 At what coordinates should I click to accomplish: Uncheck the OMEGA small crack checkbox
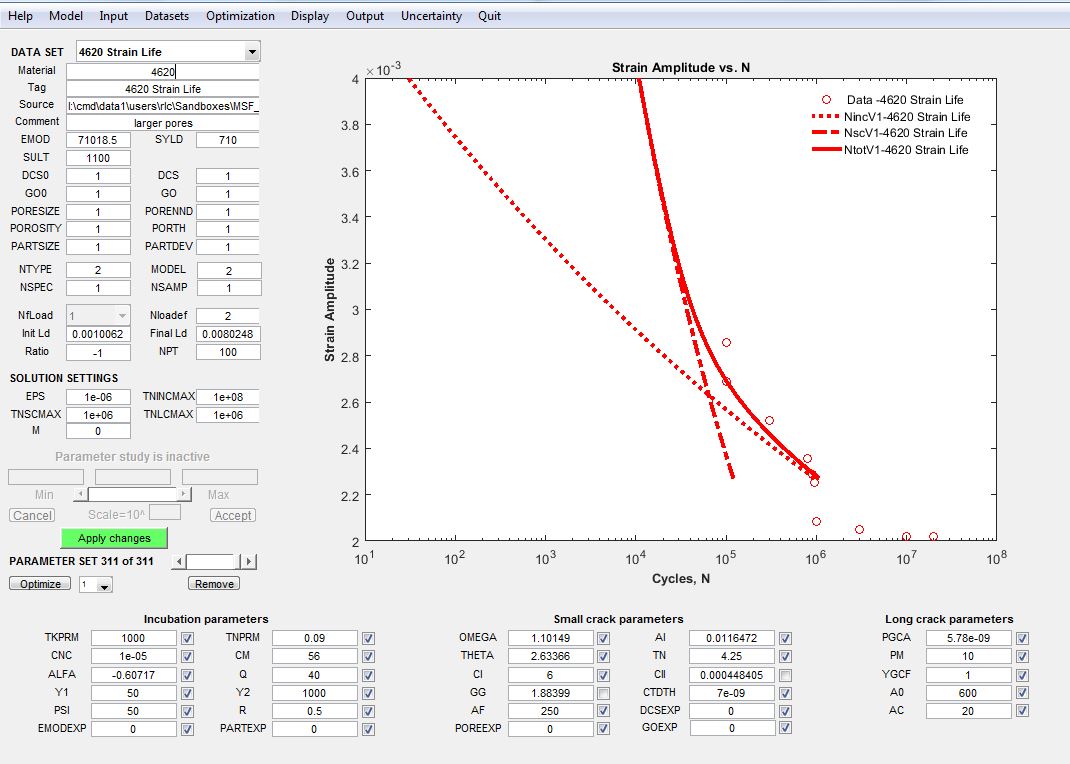[603, 638]
